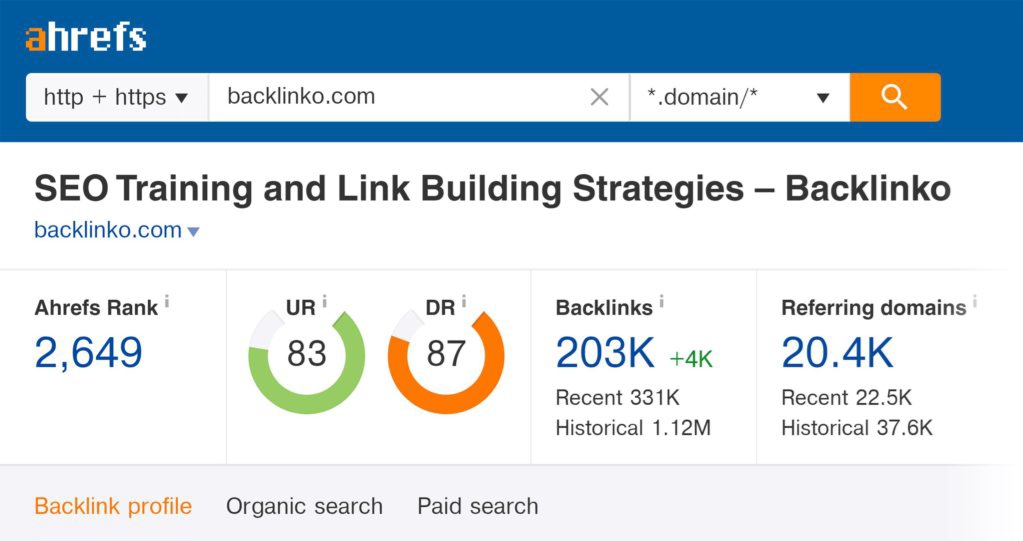Select the Paid search tab
Screen dimensions: 1023x541
(477, 506)
